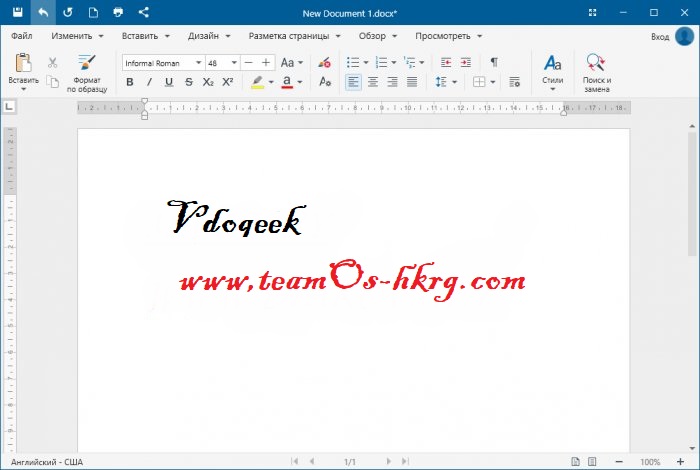Toggle Bold formatting
Screen dimensions: 700x470
130,82
